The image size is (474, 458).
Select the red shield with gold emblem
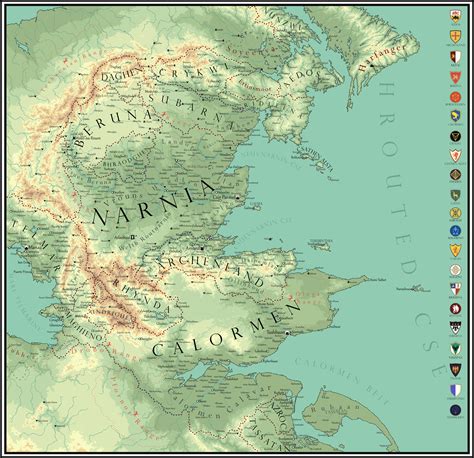coord(455,77)
